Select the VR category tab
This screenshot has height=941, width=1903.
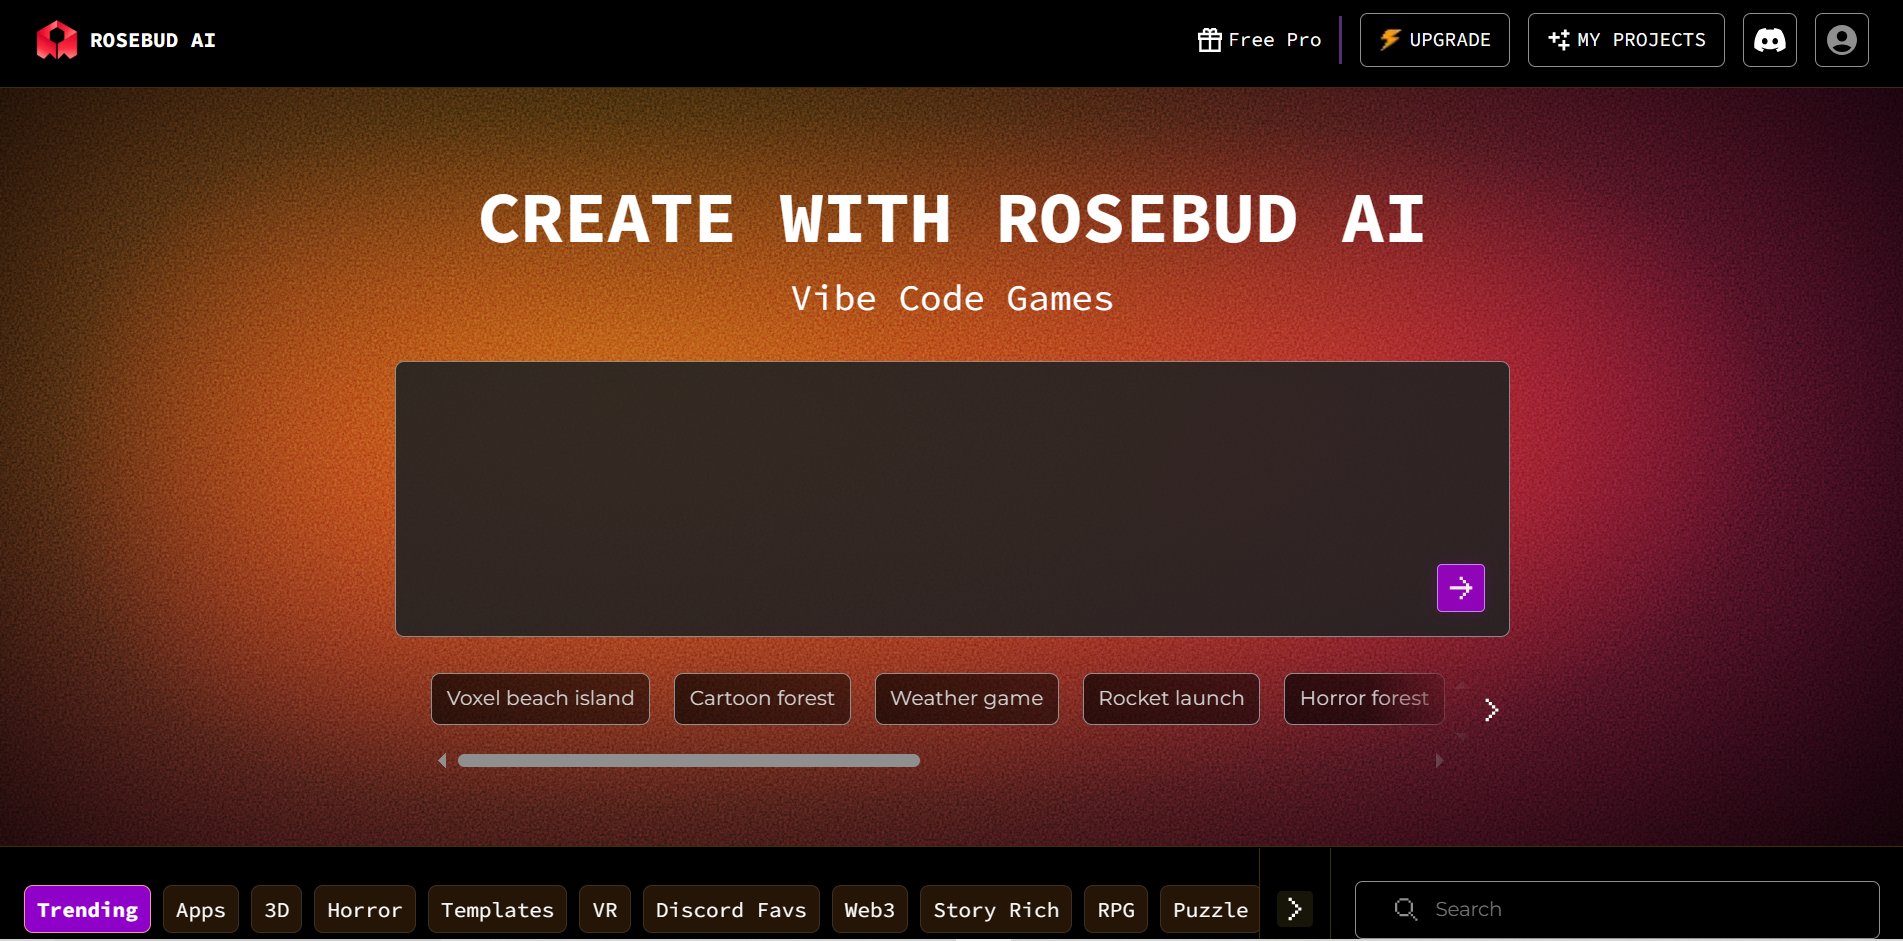pos(605,909)
